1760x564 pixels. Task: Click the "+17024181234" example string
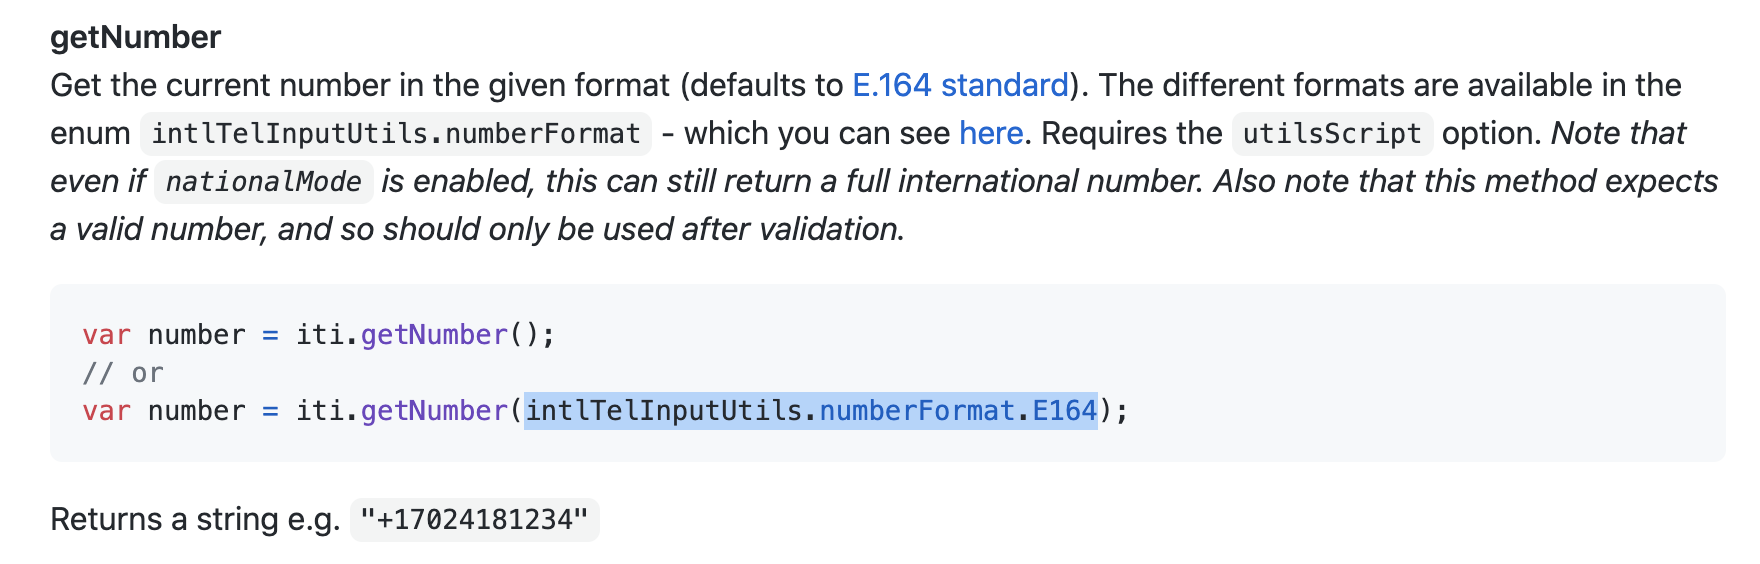[x=474, y=520]
